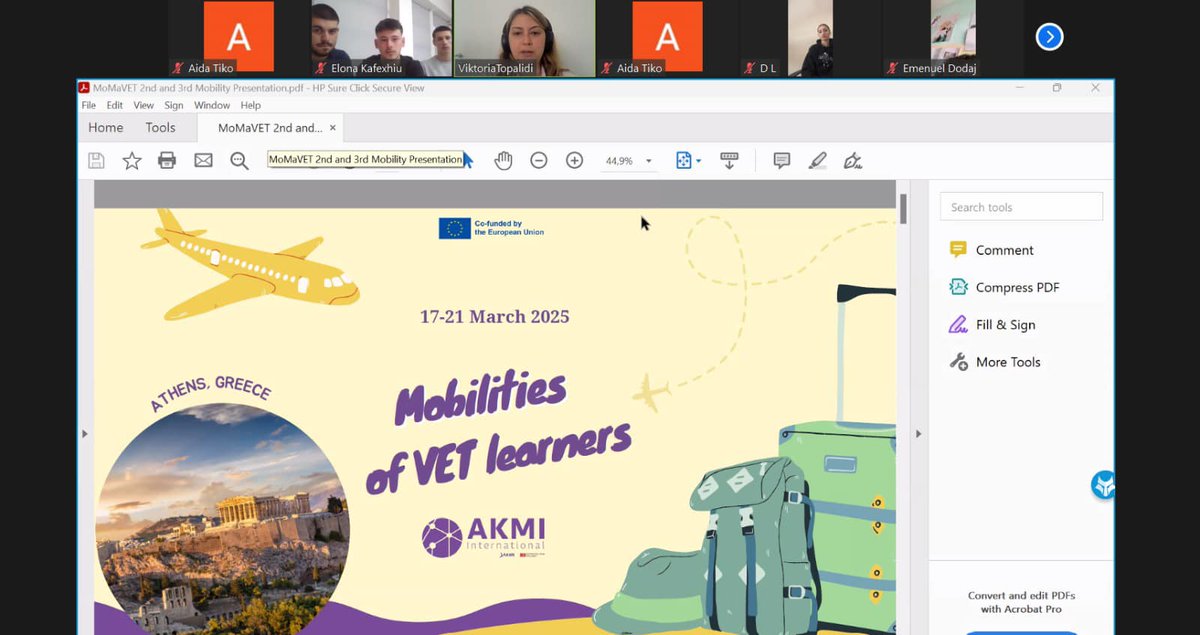Image resolution: width=1200 pixels, height=635 pixels.
Task: Restore the PDF viewer window size
Action: [x=1057, y=88]
